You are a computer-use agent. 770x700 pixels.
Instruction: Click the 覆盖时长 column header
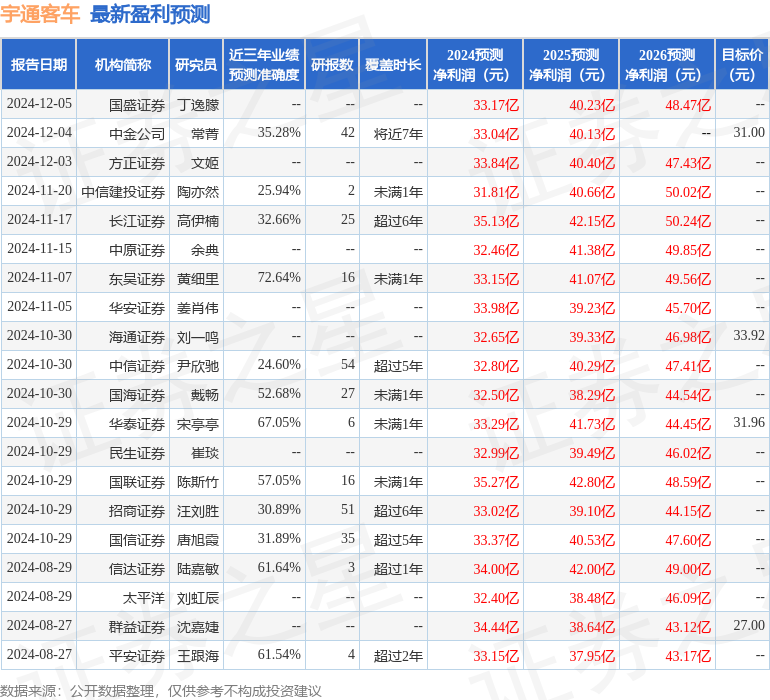pyautogui.click(x=393, y=64)
